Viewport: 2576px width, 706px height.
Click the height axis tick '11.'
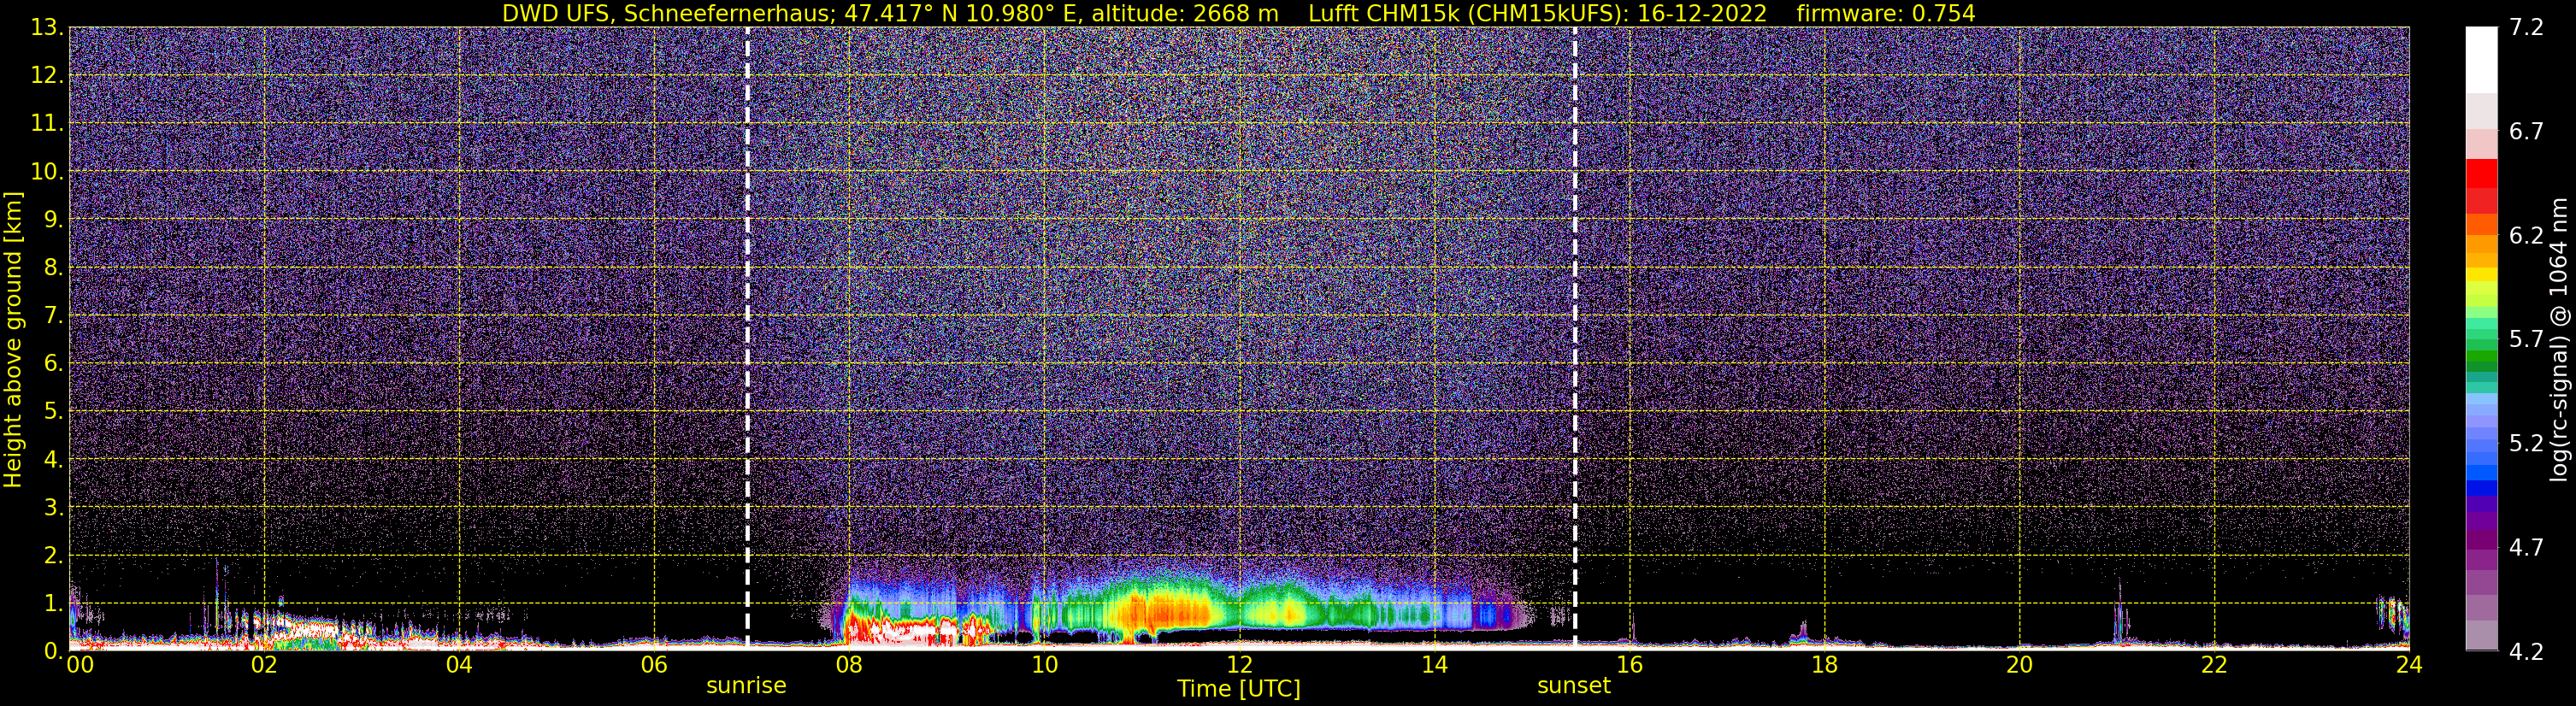point(47,124)
